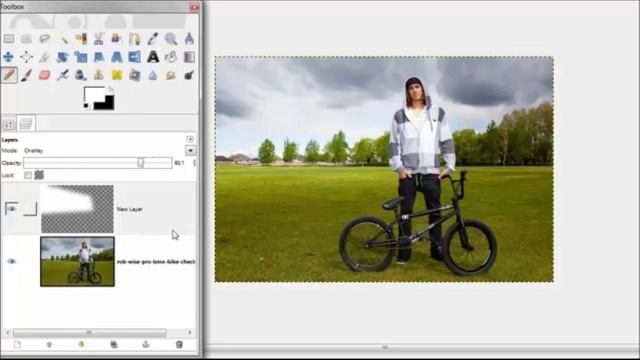Select the Scissors Select tool
This screenshot has height=360, width=640.
(98, 39)
